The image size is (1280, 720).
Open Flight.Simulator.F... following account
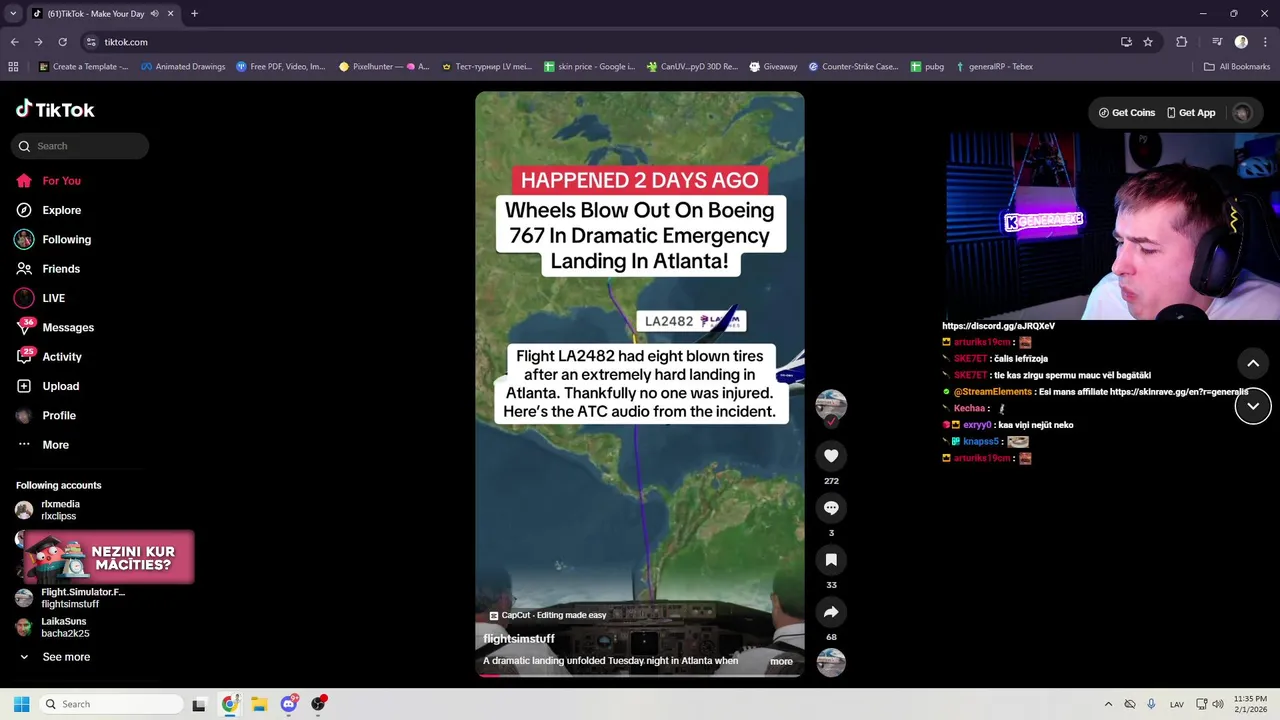(x=80, y=598)
